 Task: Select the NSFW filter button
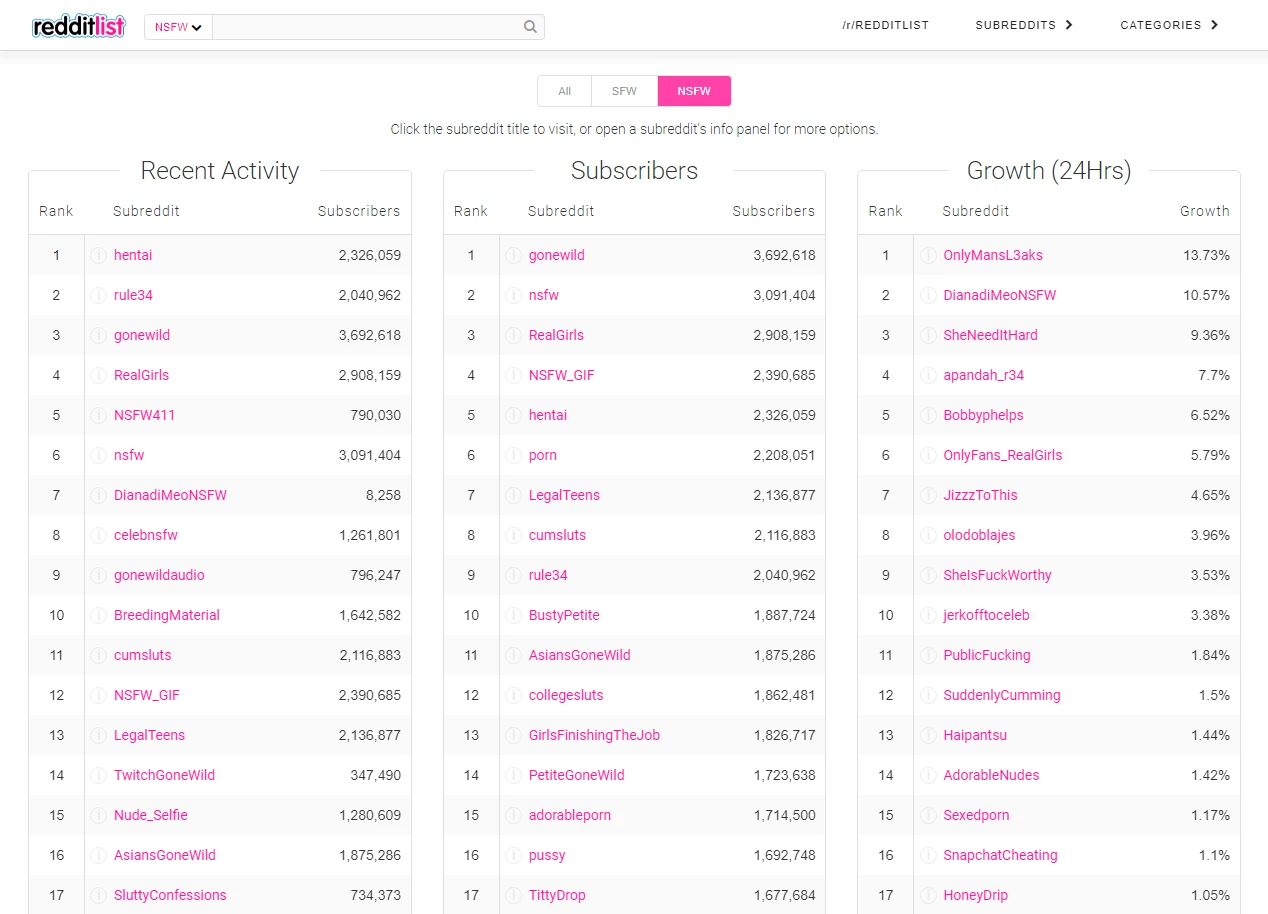pos(694,91)
